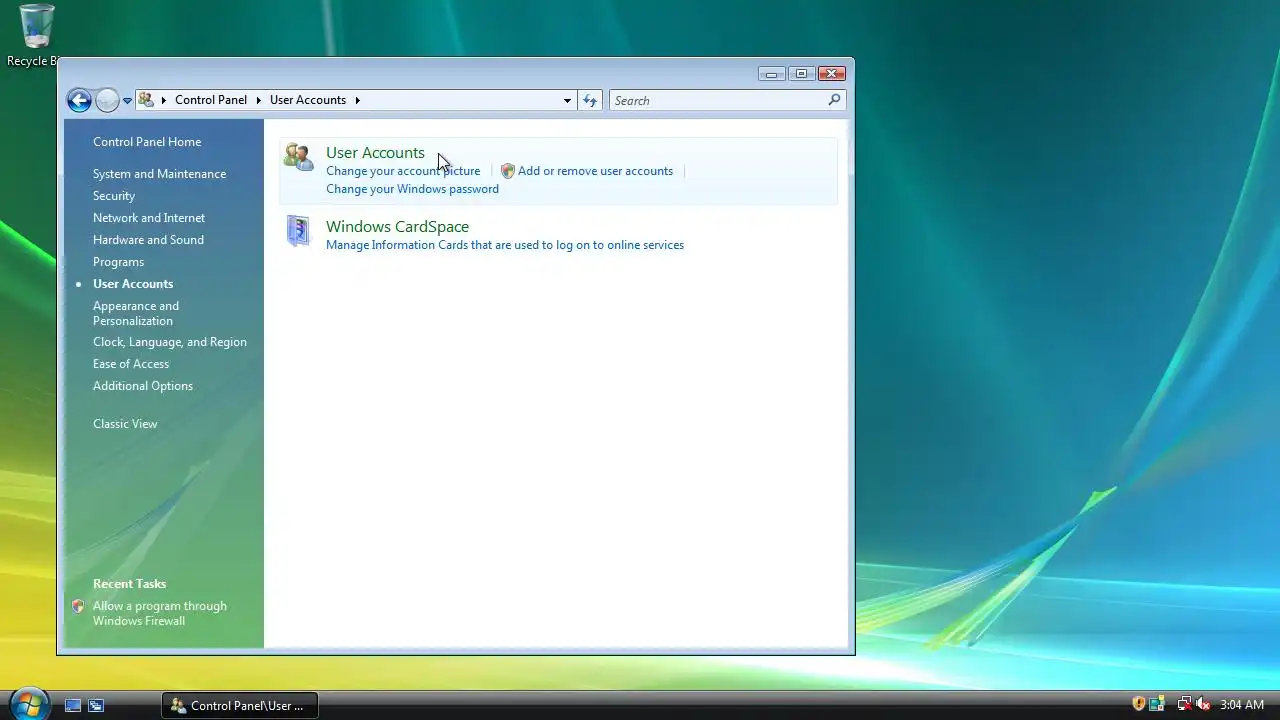Click the 3:04 AM clock
This screenshot has height=720, width=1280.
[x=1242, y=705]
